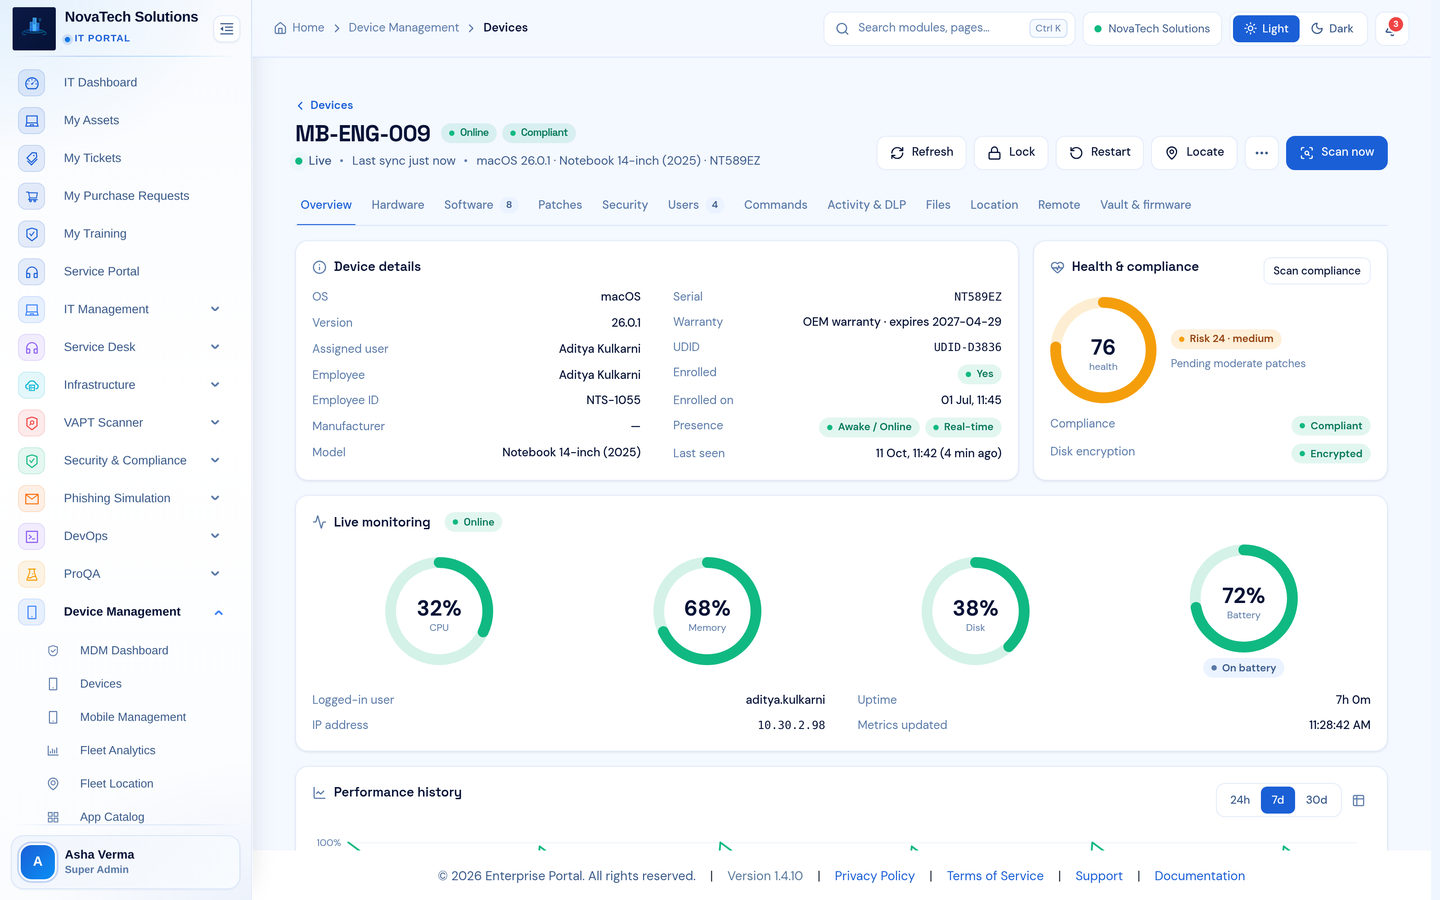1440x900 pixels.
Task: Click the IT Dashboard sidebar icon
Action: 32,83
